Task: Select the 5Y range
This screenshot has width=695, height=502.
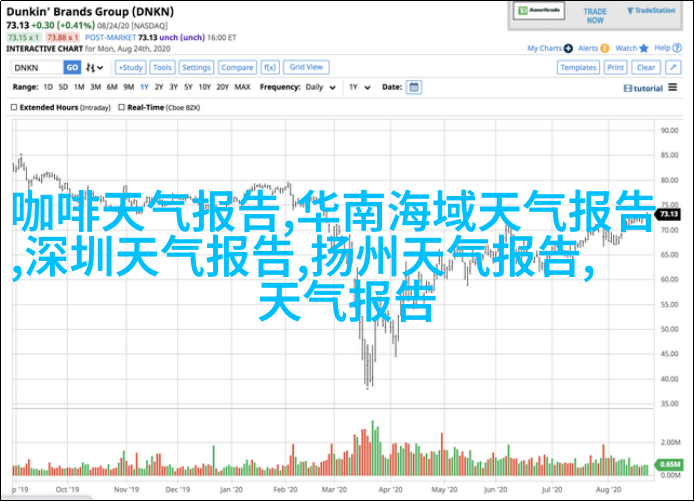Action: pyautogui.click(x=188, y=87)
